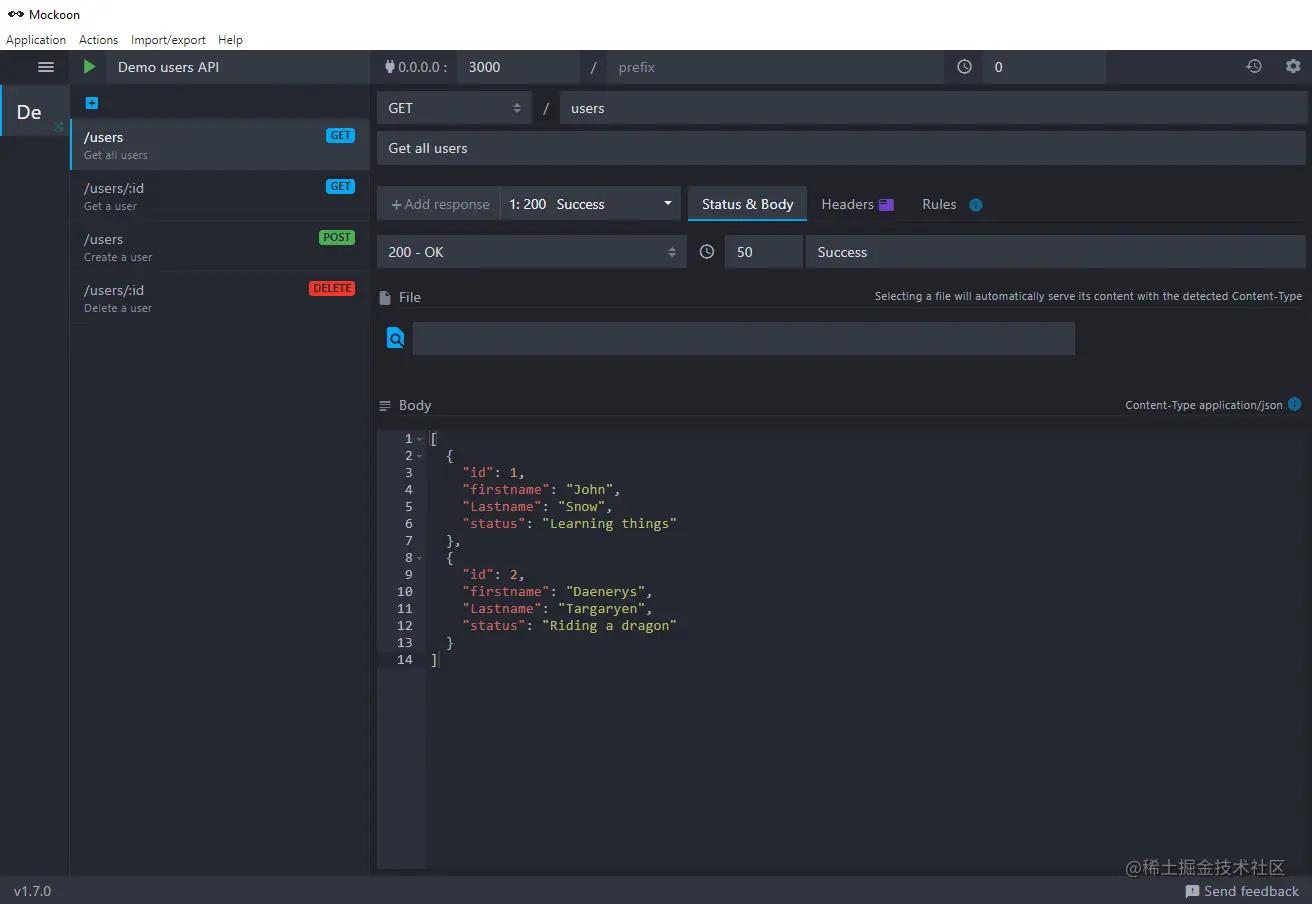Click line number 14 in editor gutter
The width and height of the screenshot is (1312, 904).
click(x=404, y=660)
